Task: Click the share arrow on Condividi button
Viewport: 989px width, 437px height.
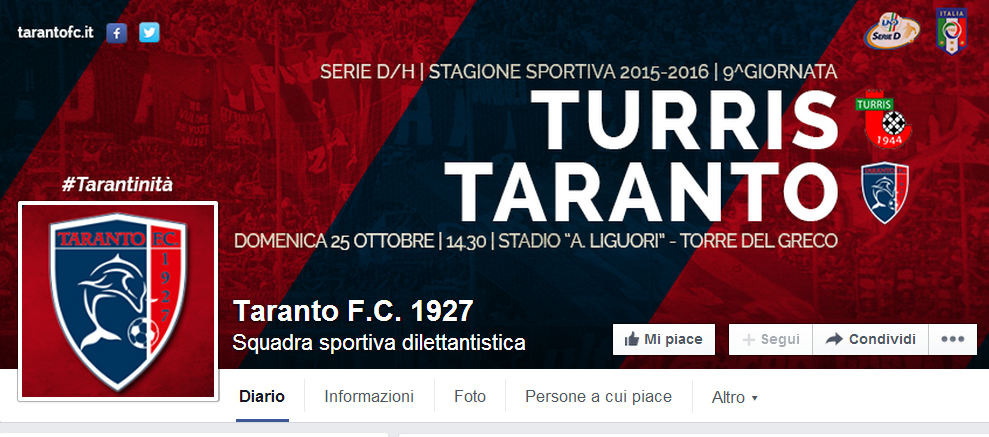Action: pos(834,339)
